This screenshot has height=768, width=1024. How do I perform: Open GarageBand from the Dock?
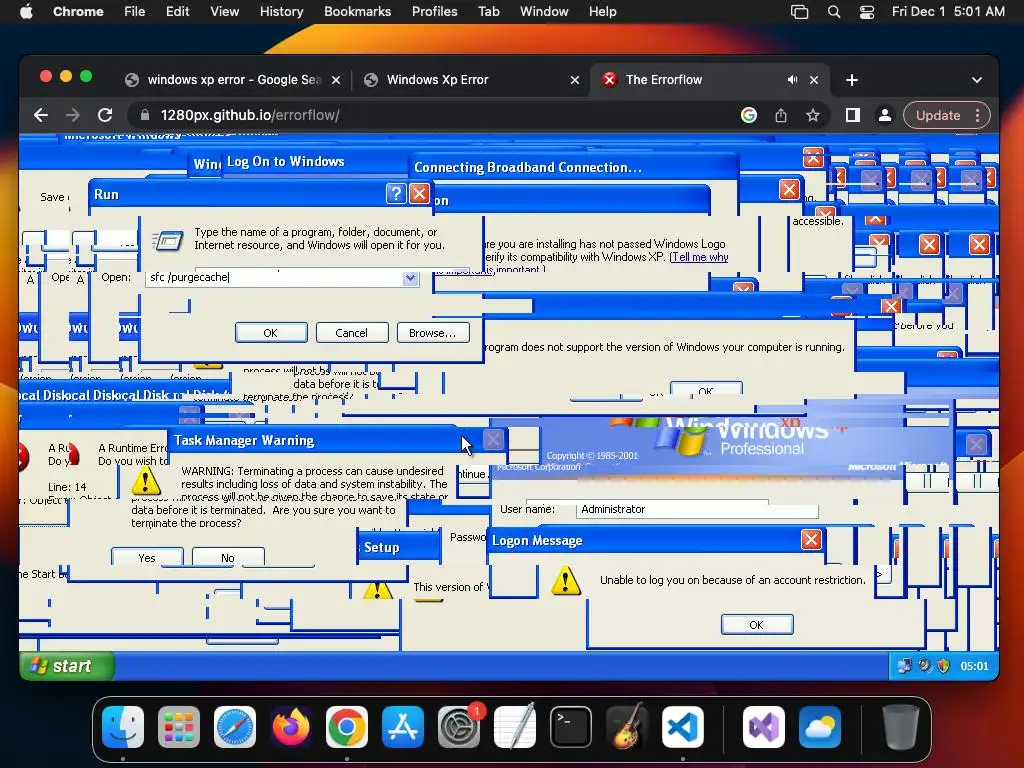coord(627,727)
